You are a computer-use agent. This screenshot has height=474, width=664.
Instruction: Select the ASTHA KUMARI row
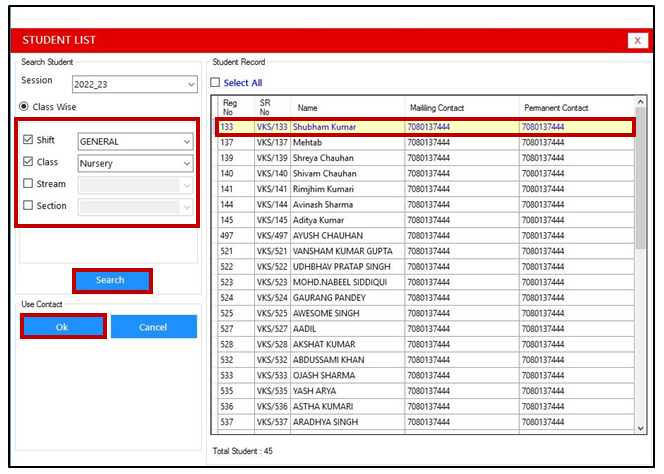pos(426,406)
